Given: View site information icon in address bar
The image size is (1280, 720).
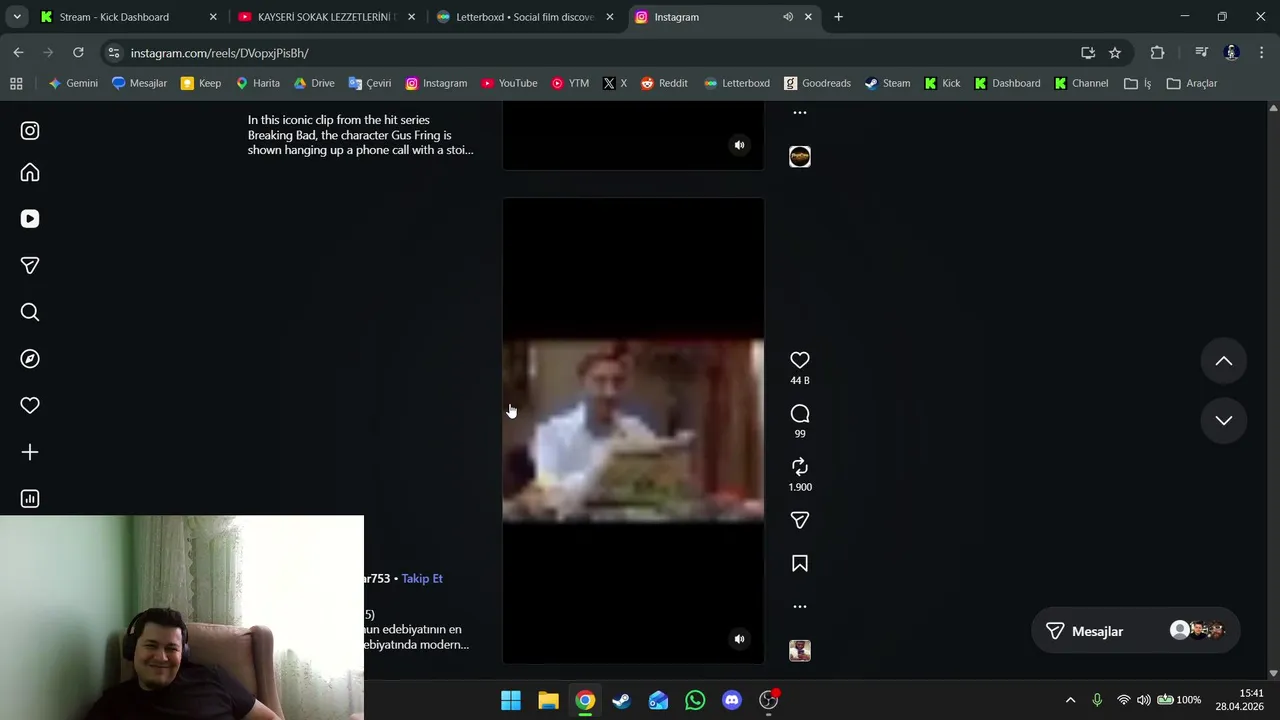Looking at the screenshot, I should 114,53.
